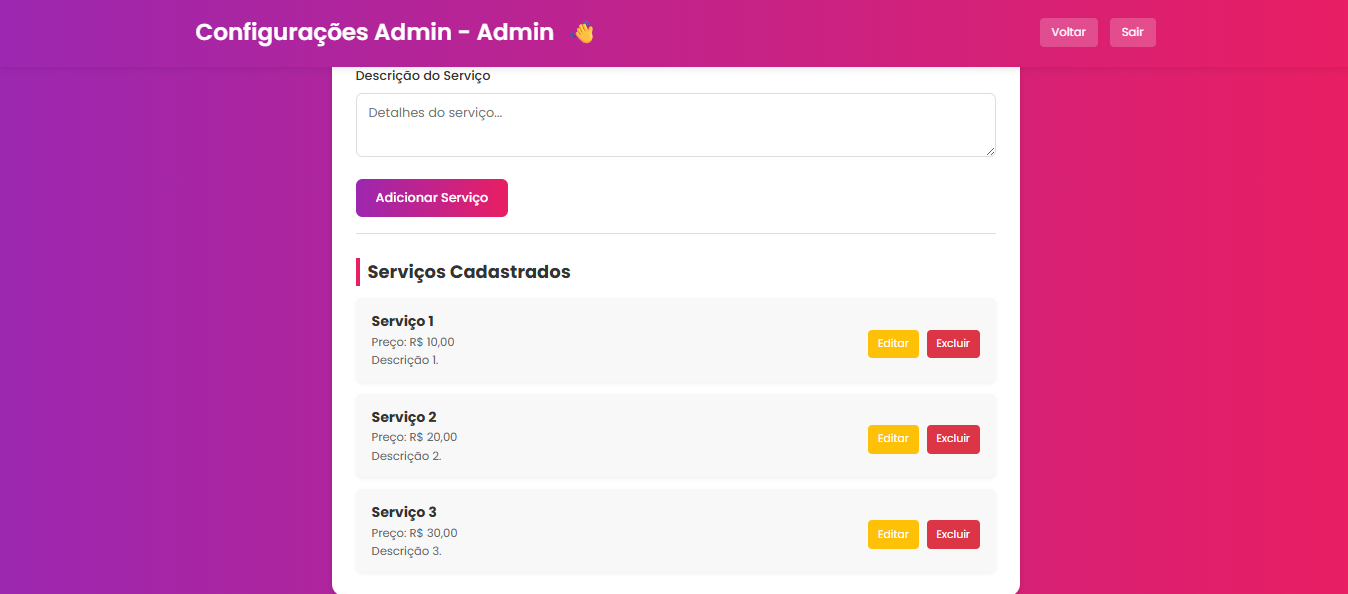Image resolution: width=1348 pixels, height=594 pixels.
Task: Remove Serviço 2 via Excluir button
Action: coord(952,439)
